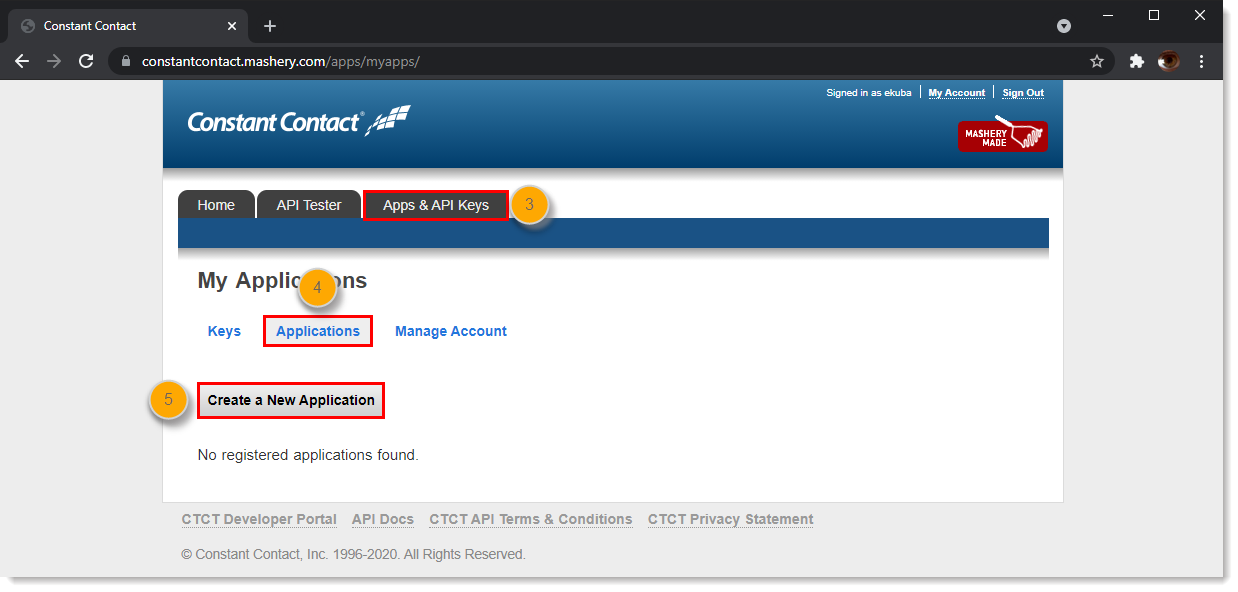Open the My Account link
The height and width of the screenshot is (592, 1238).
tap(957, 93)
